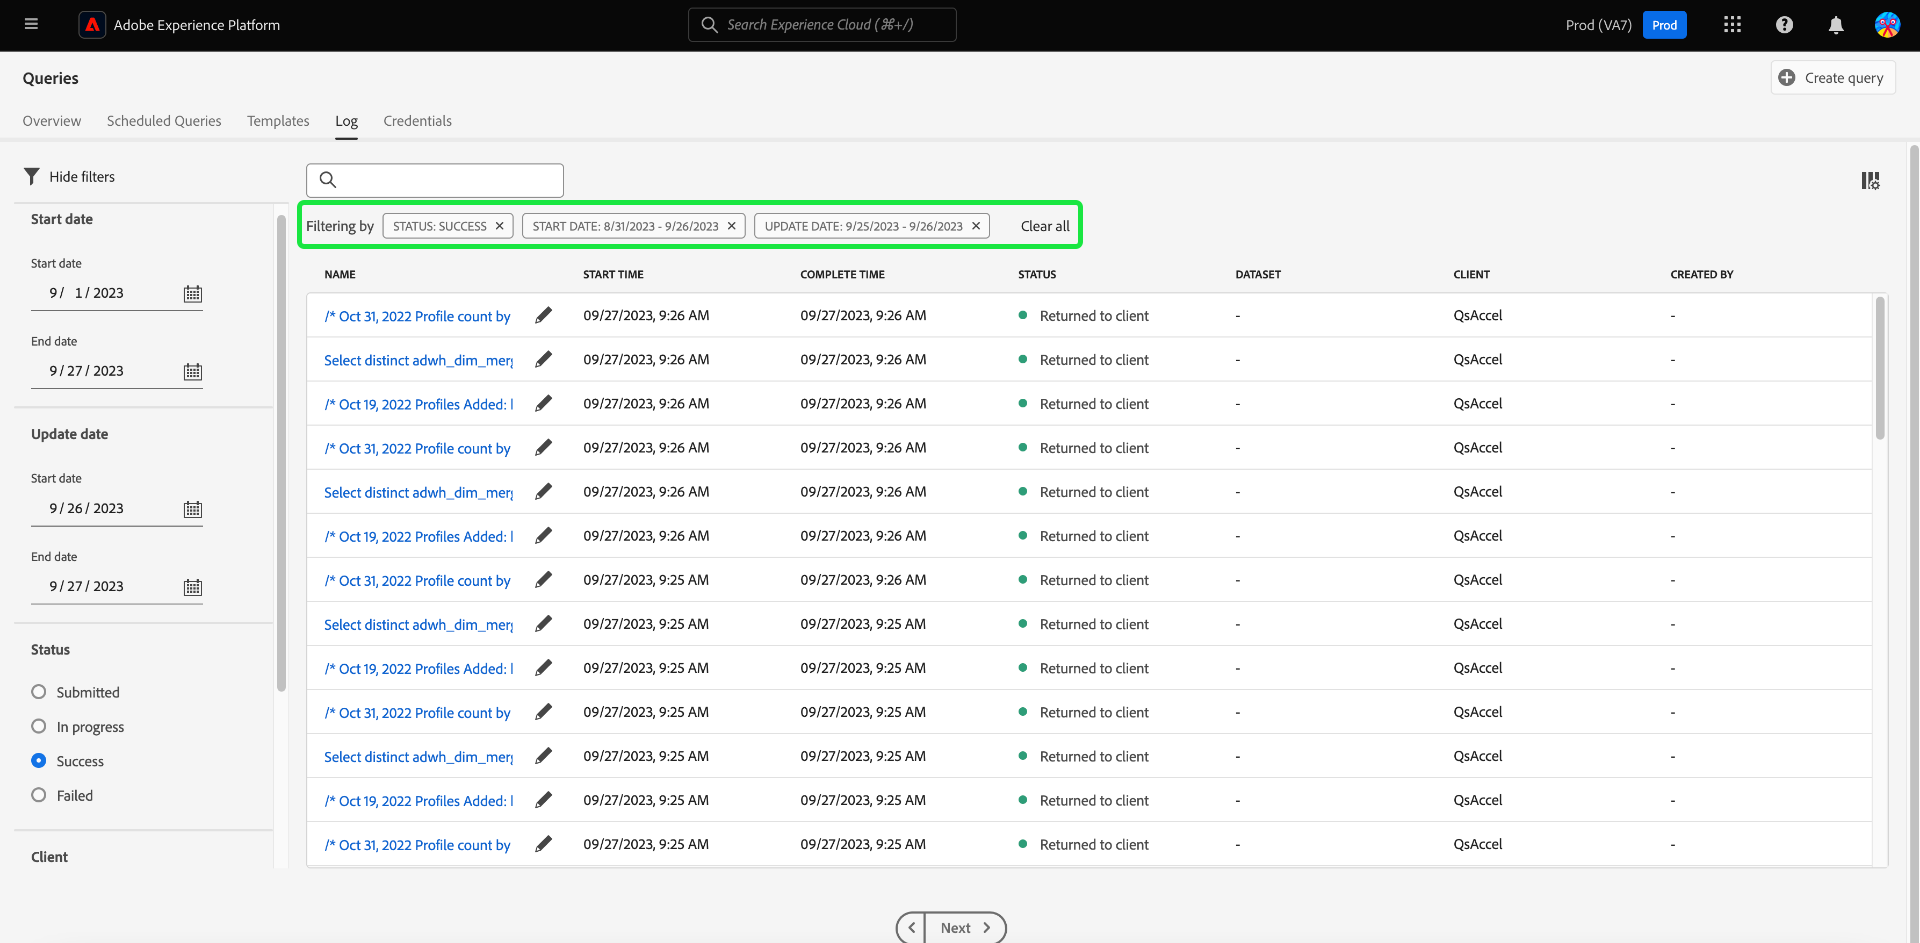Click the Create query button
The height and width of the screenshot is (943, 1920).
(x=1832, y=78)
